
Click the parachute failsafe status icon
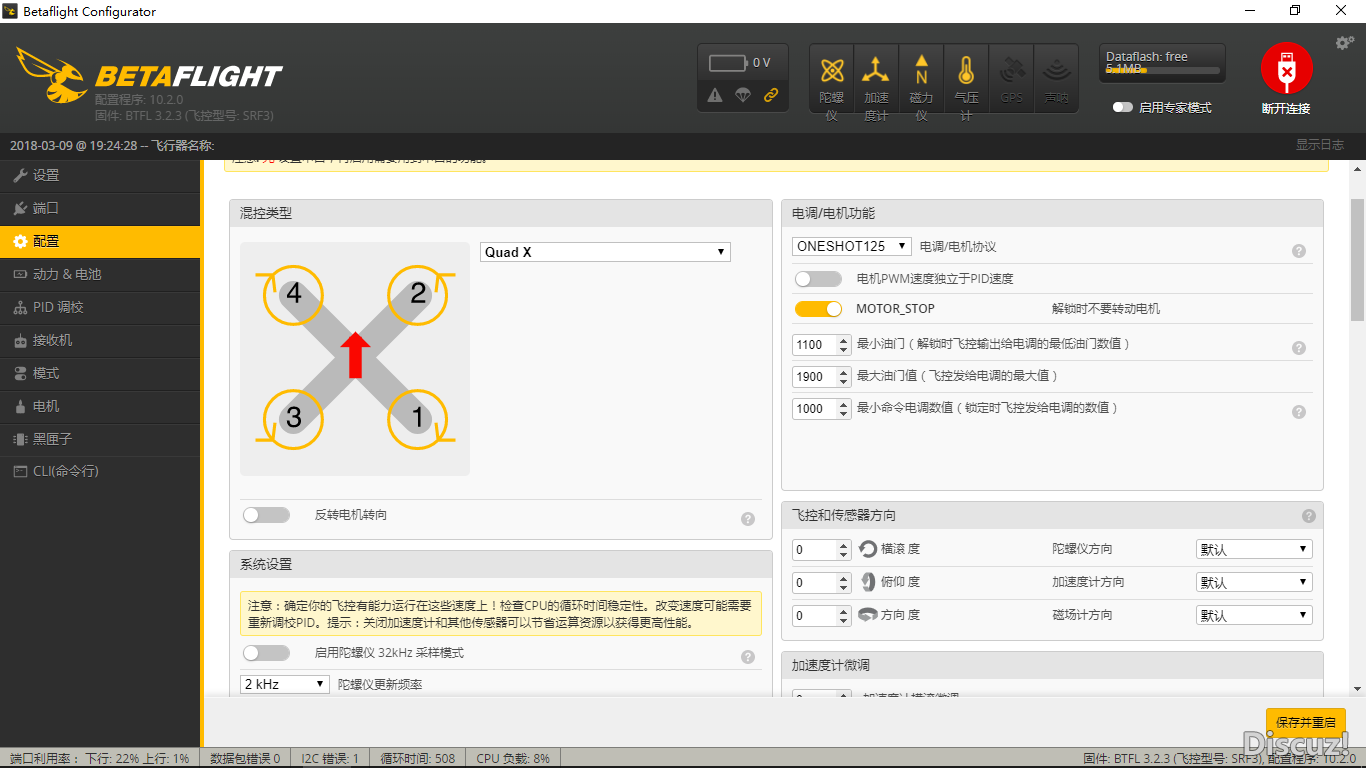click(742, 95)
